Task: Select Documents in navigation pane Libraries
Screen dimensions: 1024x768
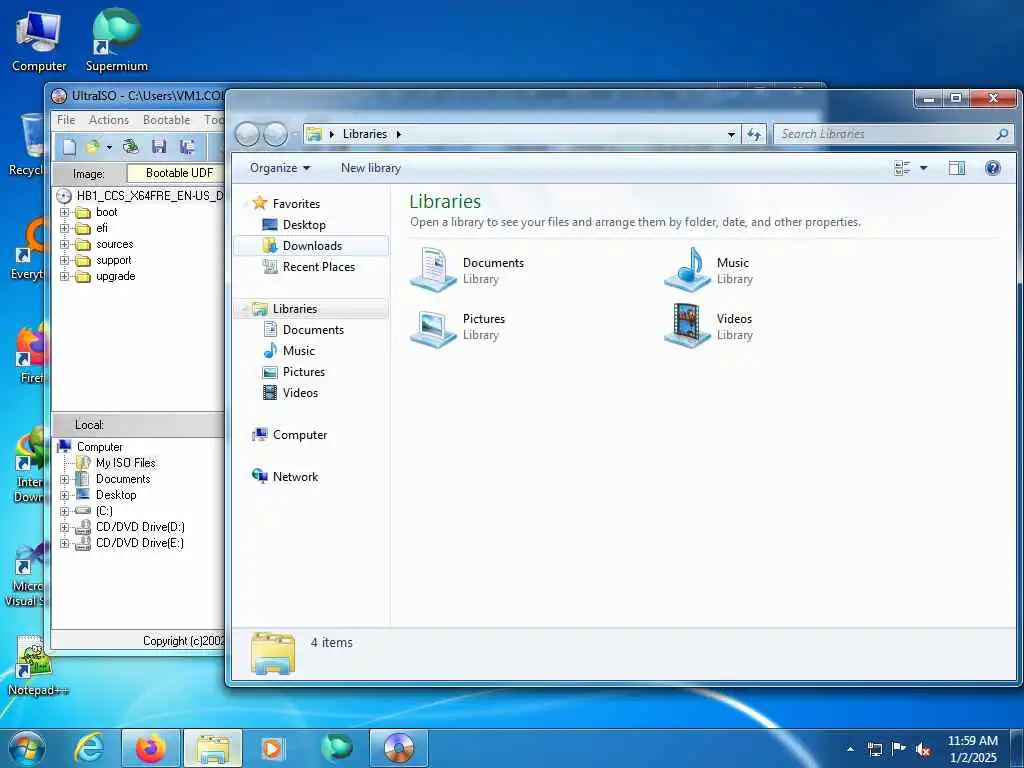Action: tap(313, 330)
